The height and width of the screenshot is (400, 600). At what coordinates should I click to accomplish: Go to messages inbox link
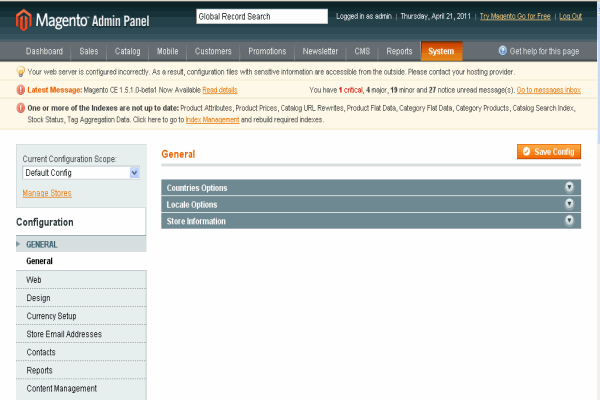pyautogui.click(x=549, y=90)
